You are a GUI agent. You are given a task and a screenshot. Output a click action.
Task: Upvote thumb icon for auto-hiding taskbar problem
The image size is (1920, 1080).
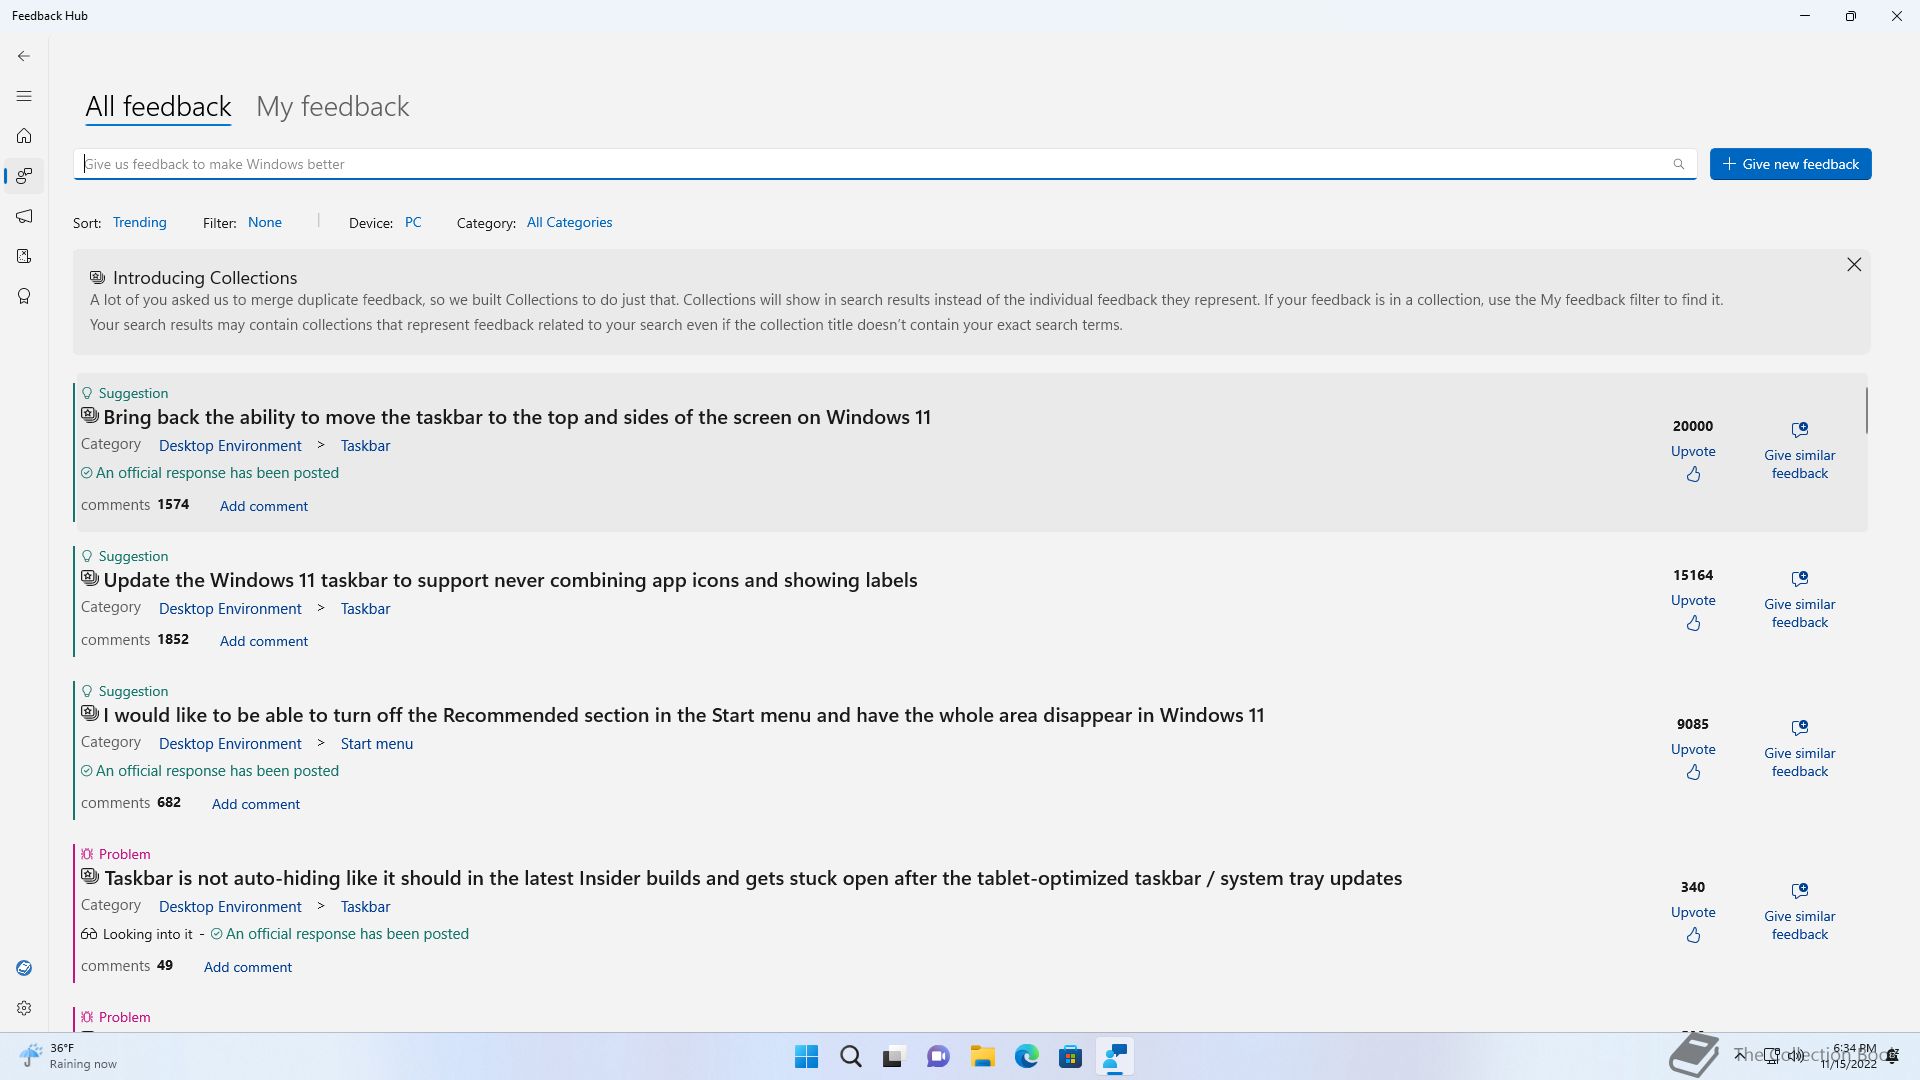point(1693,935)
